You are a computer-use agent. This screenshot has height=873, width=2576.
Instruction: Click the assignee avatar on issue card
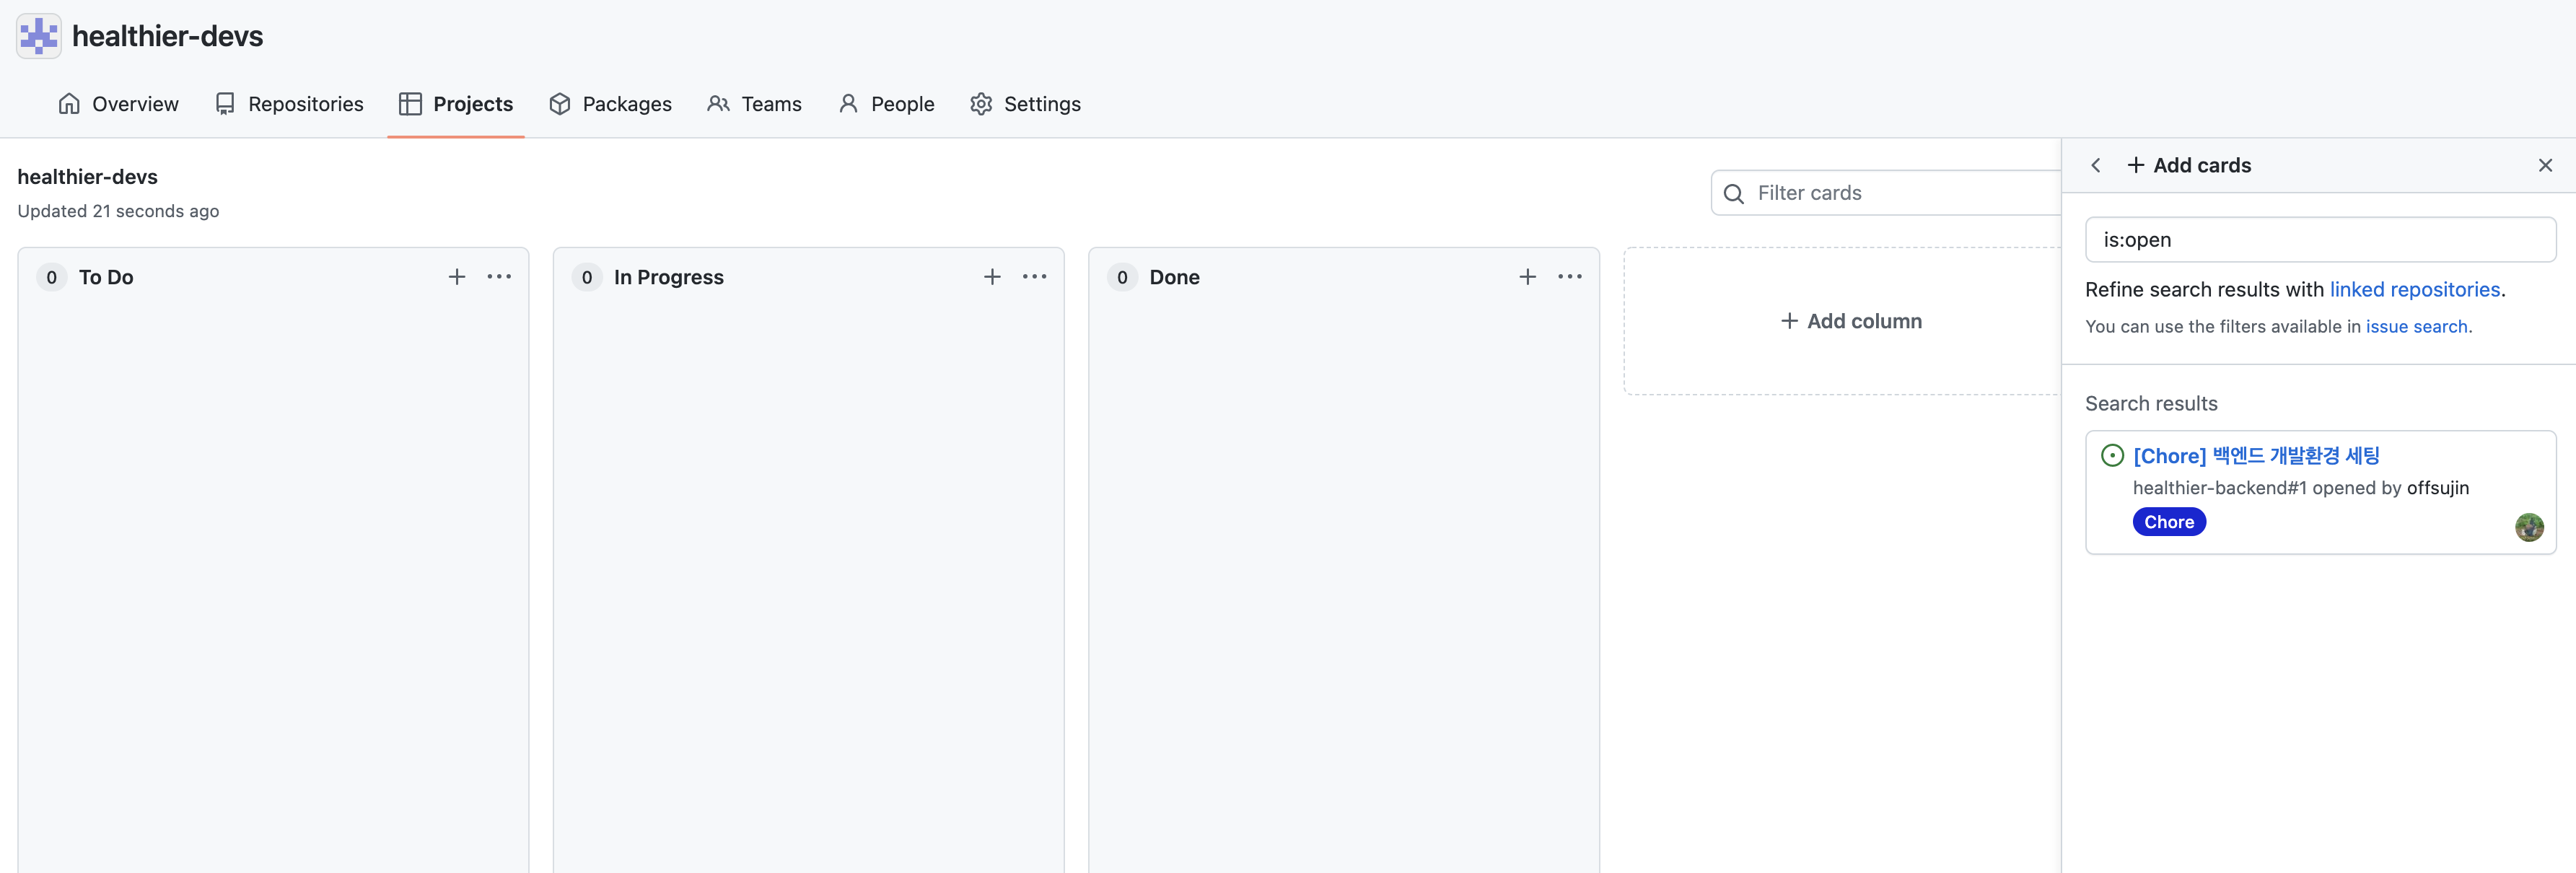pyautogui.click(x=2528, y=527)
